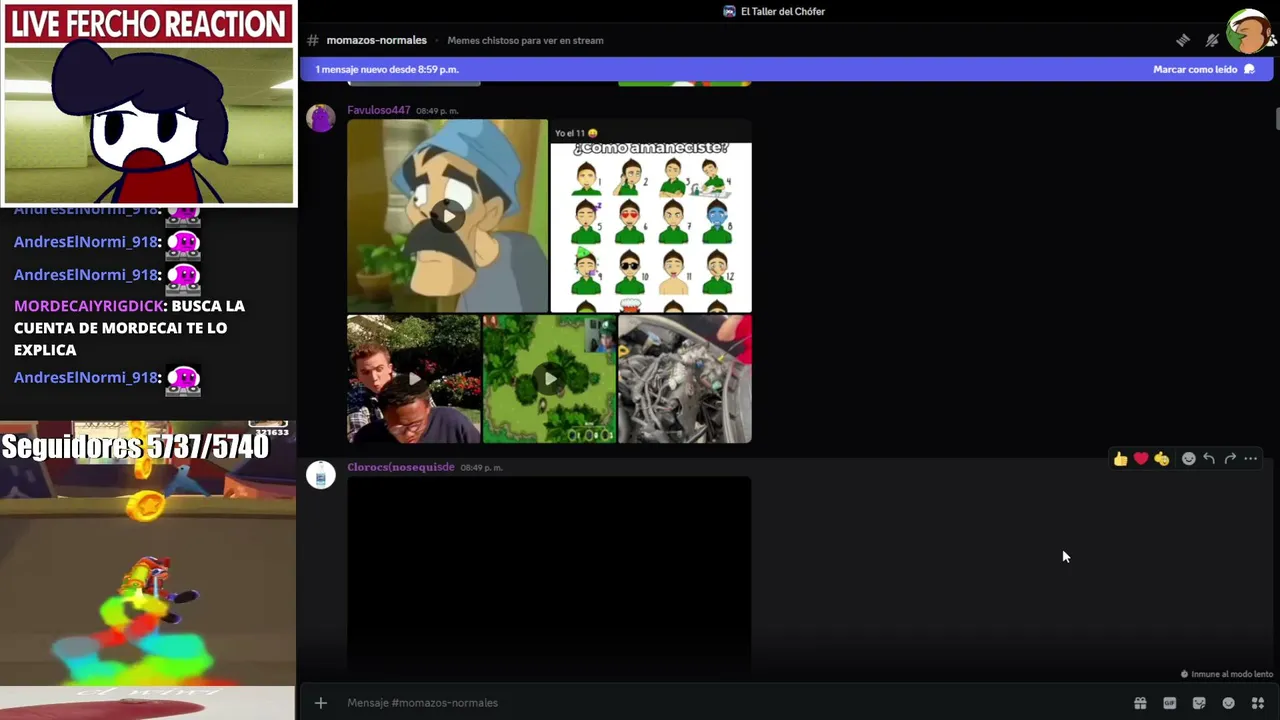The width and height of the screenshot is (1280, 720).
Task: Click the Favuloso447 username
Action: point(379,110)
